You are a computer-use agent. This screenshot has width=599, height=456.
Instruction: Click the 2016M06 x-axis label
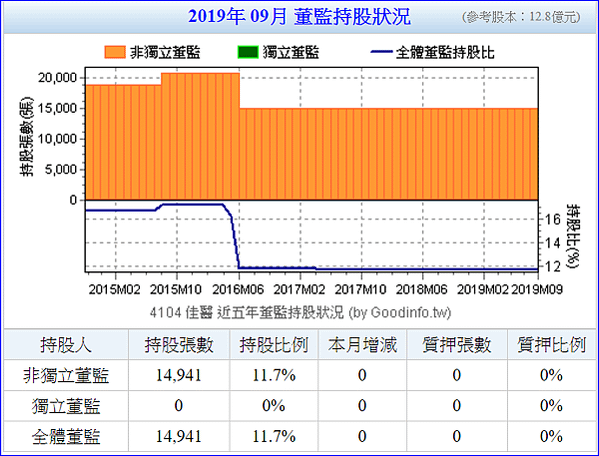coord(238,289)
